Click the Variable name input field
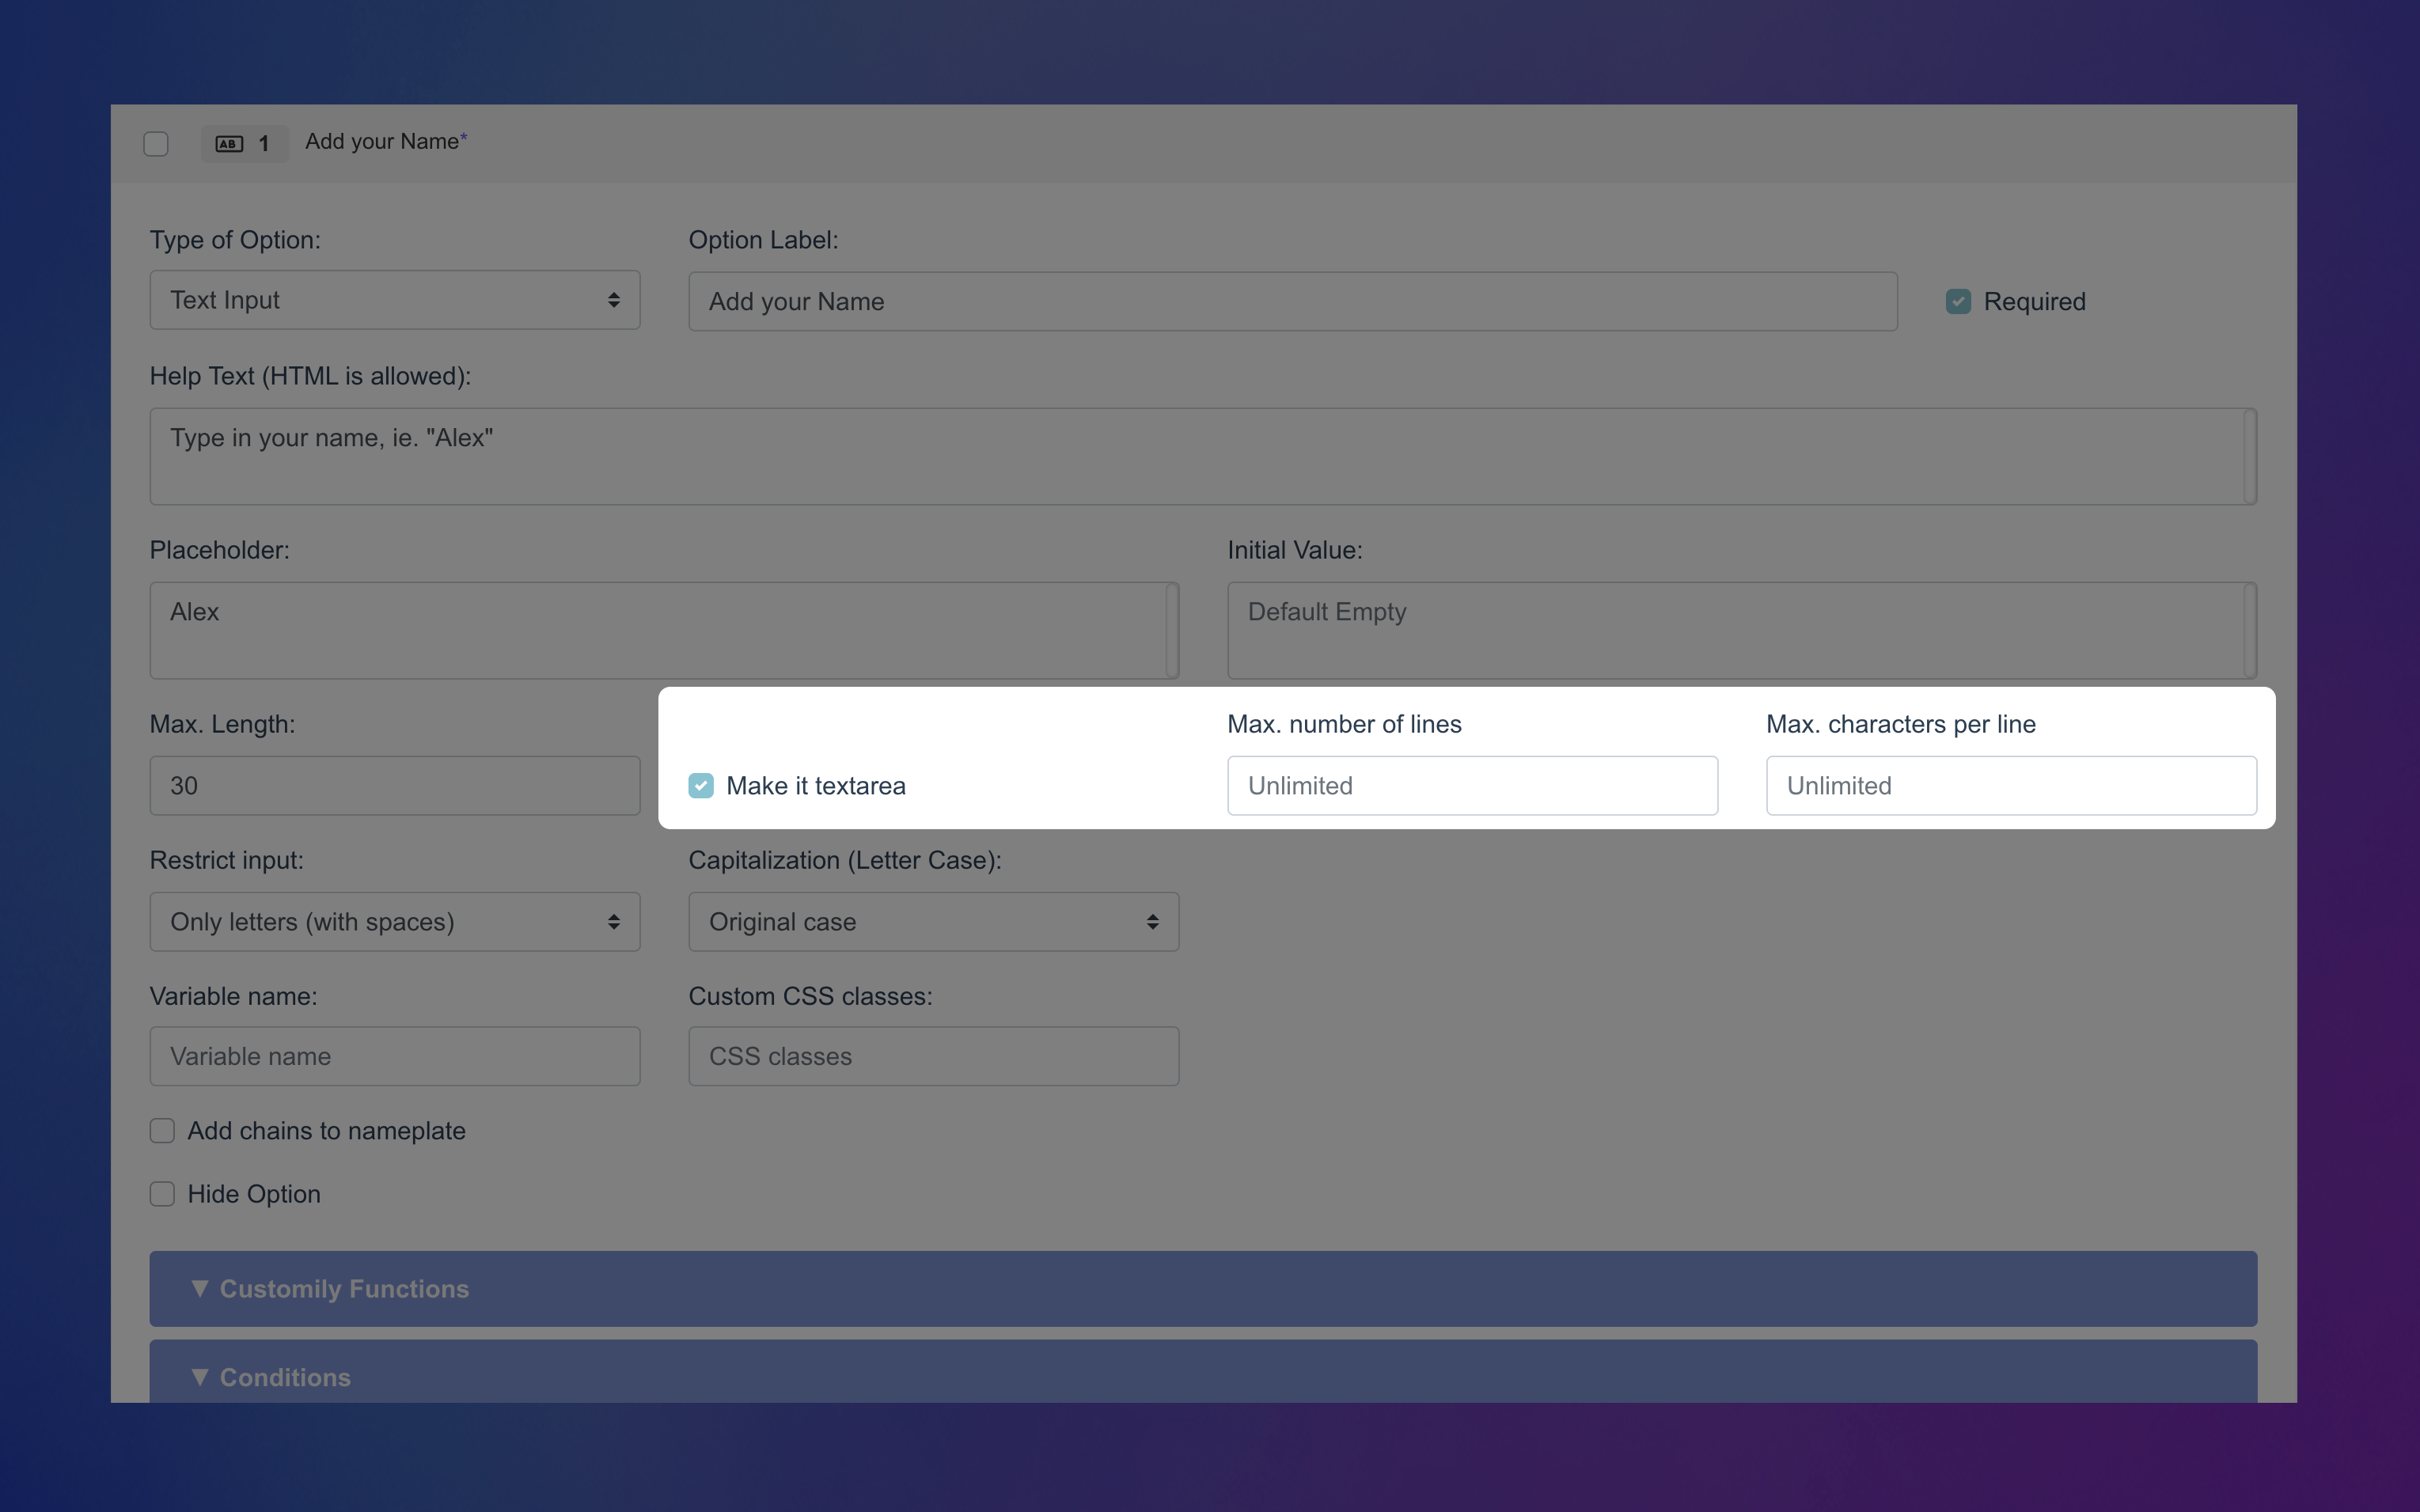This screenshot has height=1512, width=2420. [x=394, y=1056]
